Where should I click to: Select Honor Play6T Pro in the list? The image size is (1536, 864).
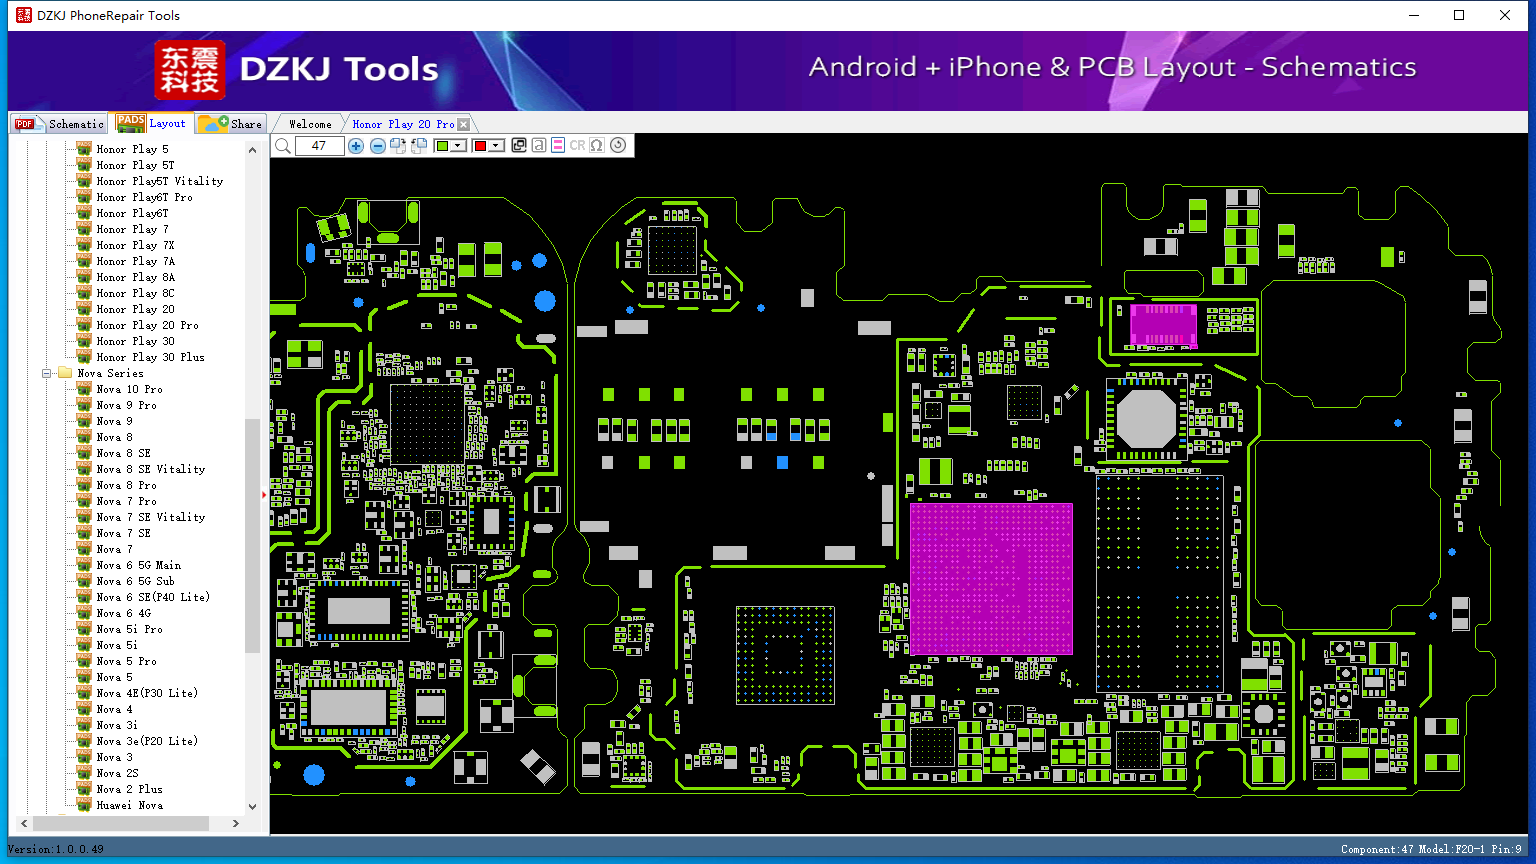click(x=144, y=197)
